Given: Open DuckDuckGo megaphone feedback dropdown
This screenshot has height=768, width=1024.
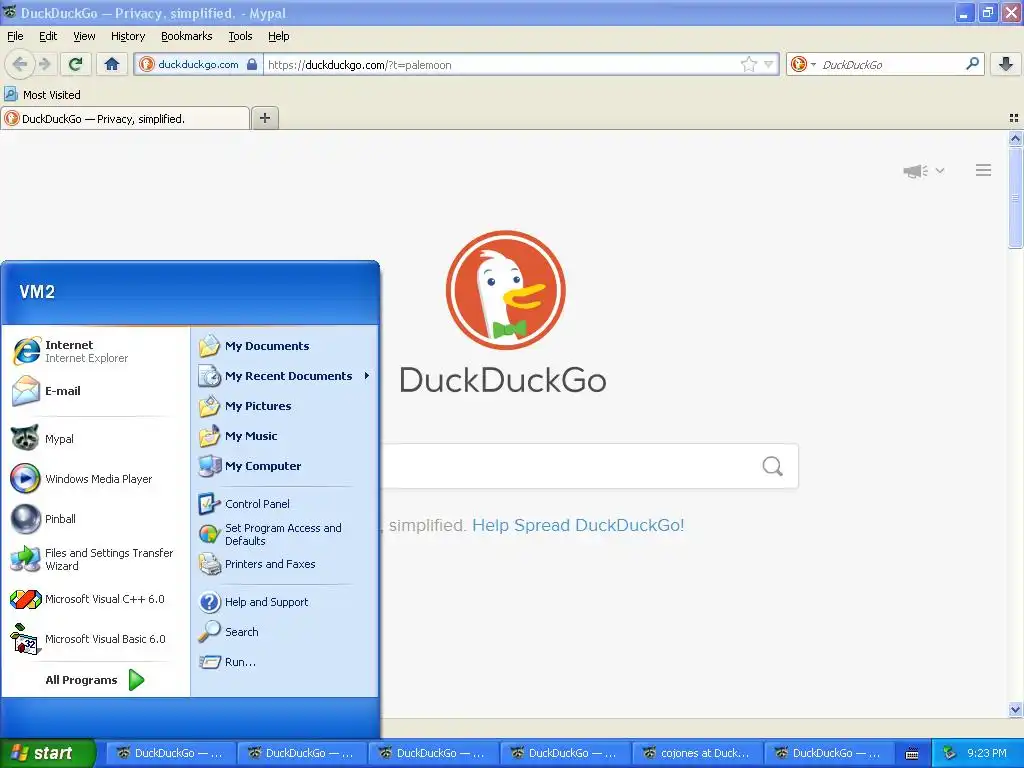Looking at the screenshot, I should (923, 170).
